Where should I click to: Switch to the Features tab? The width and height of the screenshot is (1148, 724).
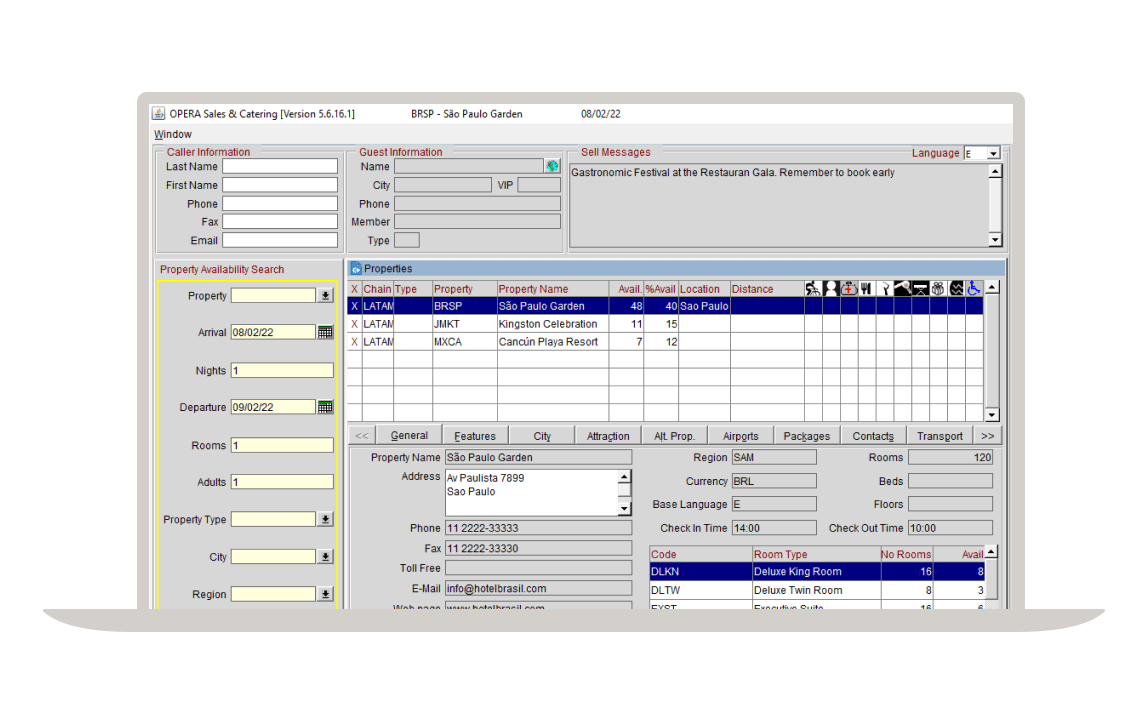(x=474, y=435)
